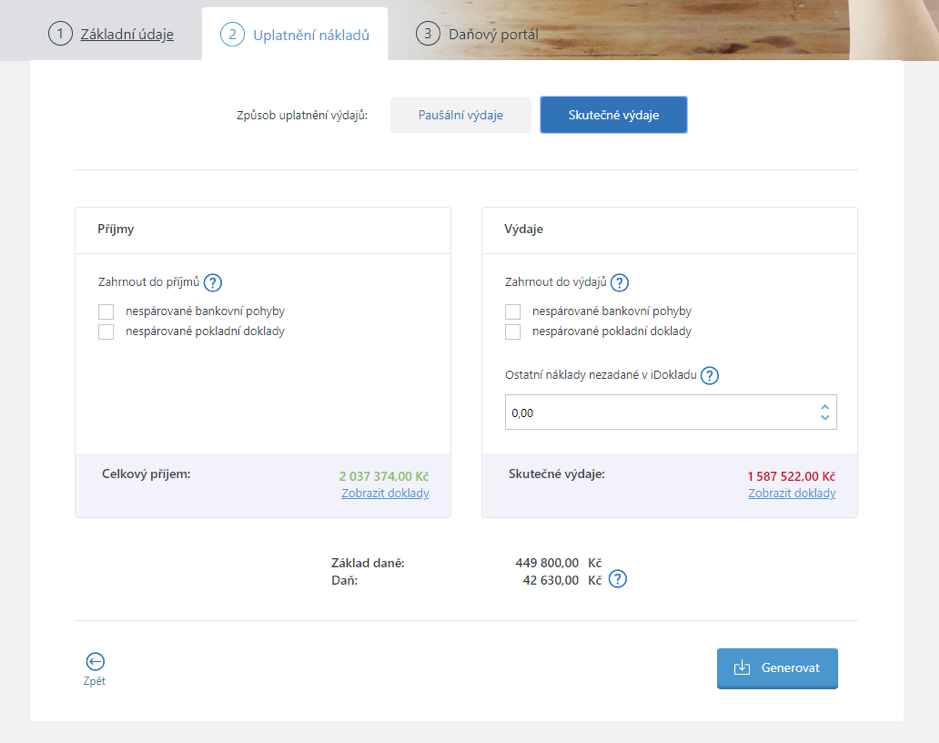This screenshot has width=939, height=743.
Task: Focus the Ostatní náklady amount field
Action: point(671,412)
